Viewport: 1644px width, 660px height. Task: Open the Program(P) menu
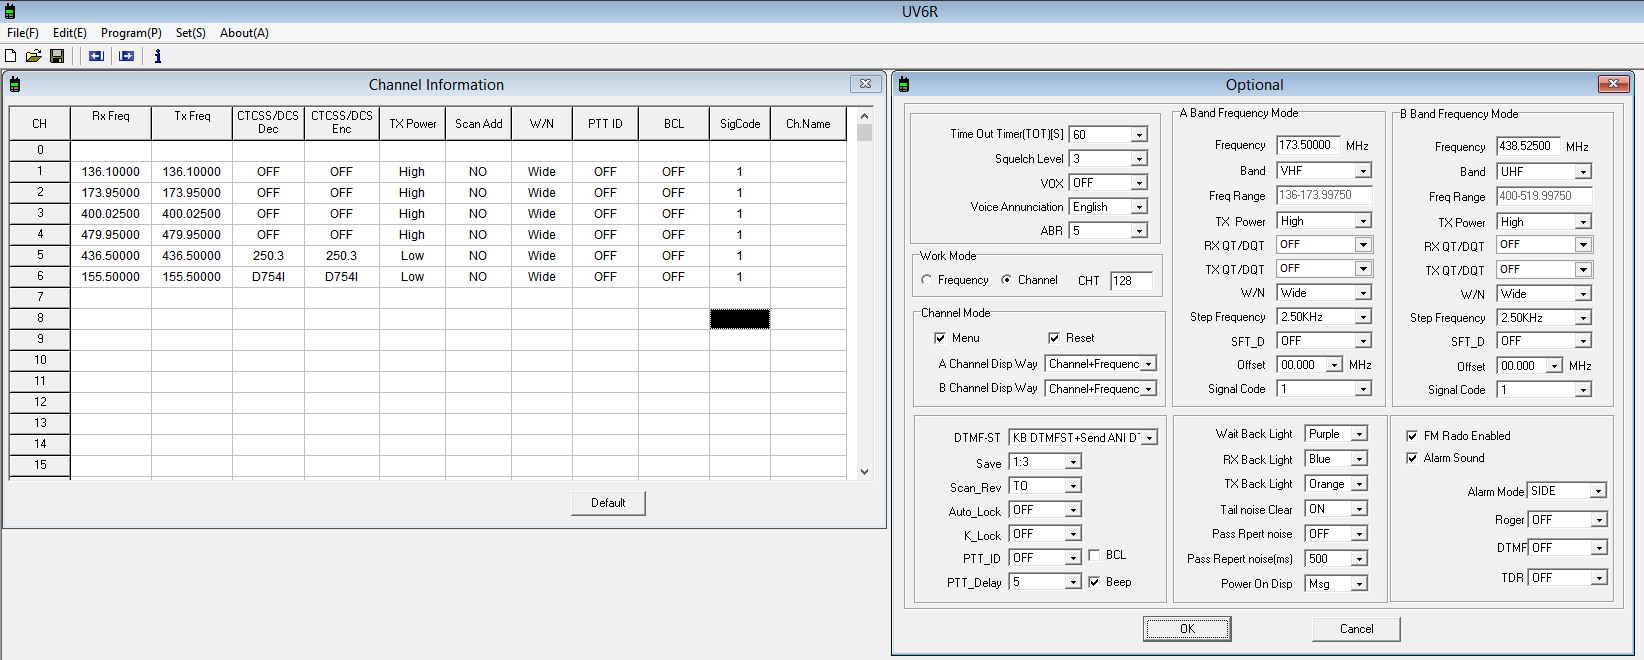131,33
